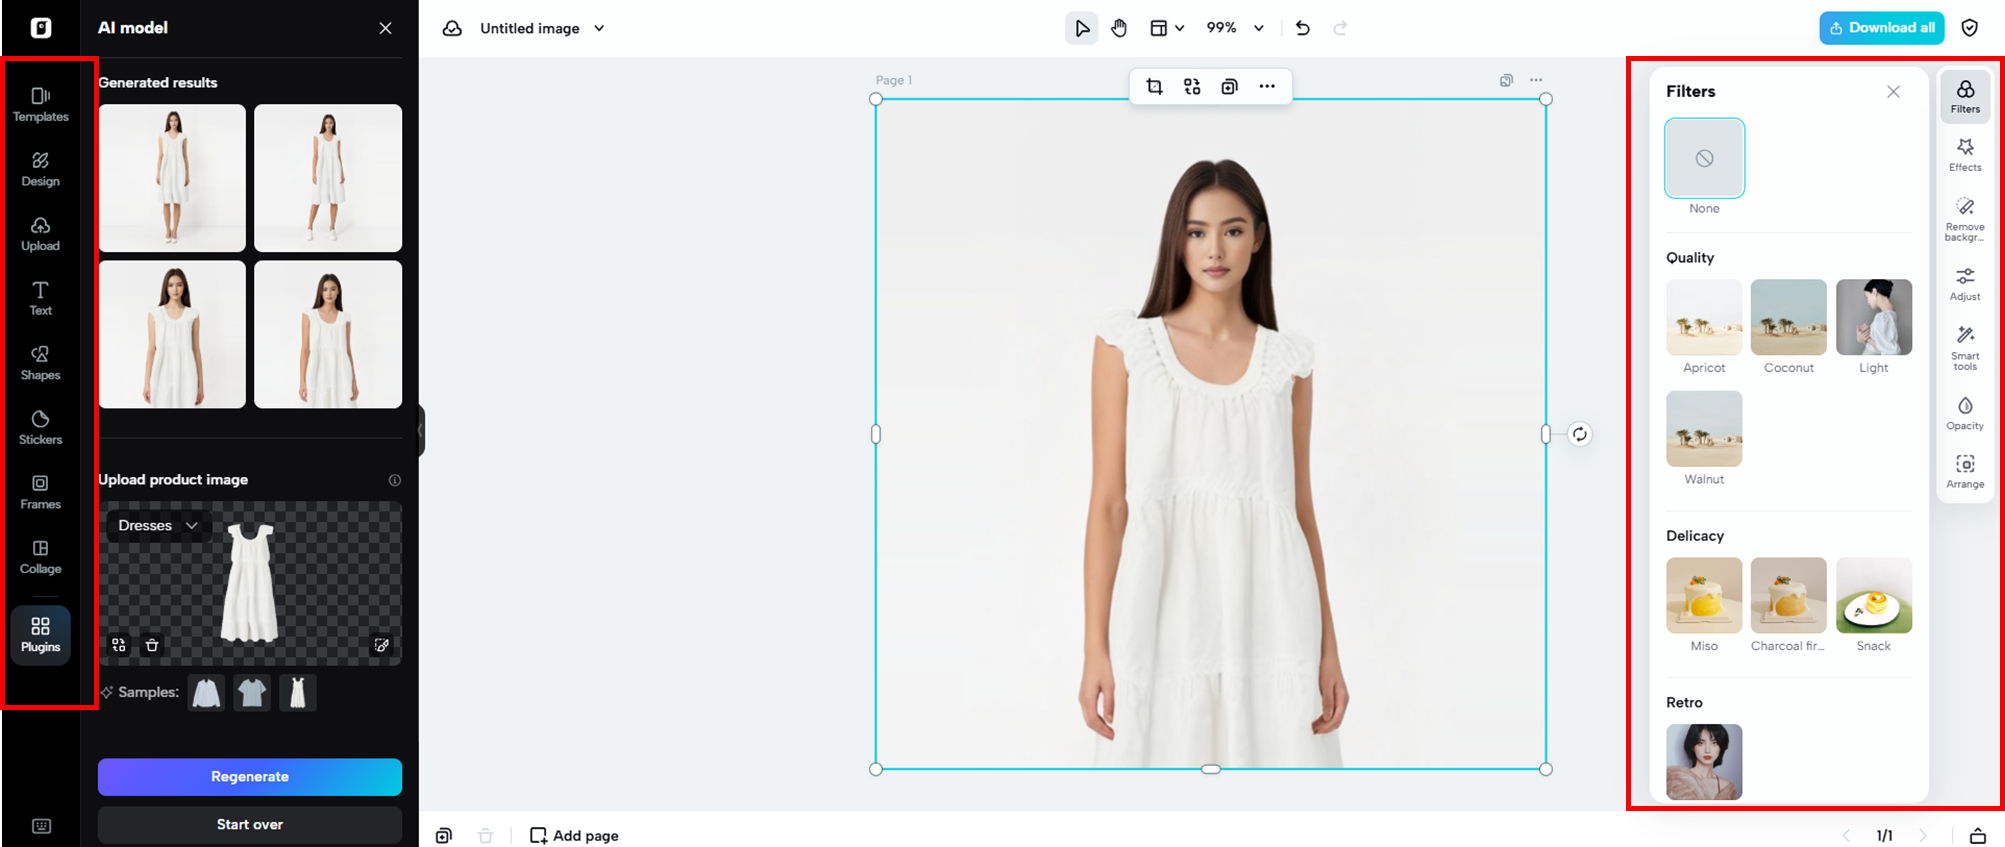Image resolution: width=2005 pixels, height=847 pixels.
Task: Apply the Coconut filter
Action: click(1789, 317)
